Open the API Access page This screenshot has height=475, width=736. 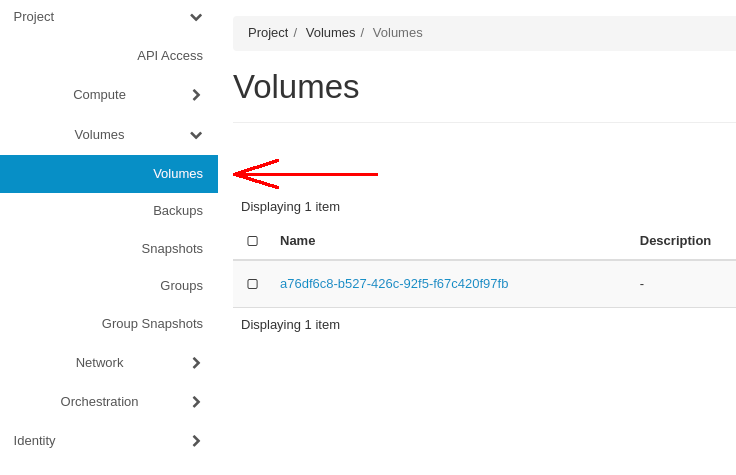170,56
